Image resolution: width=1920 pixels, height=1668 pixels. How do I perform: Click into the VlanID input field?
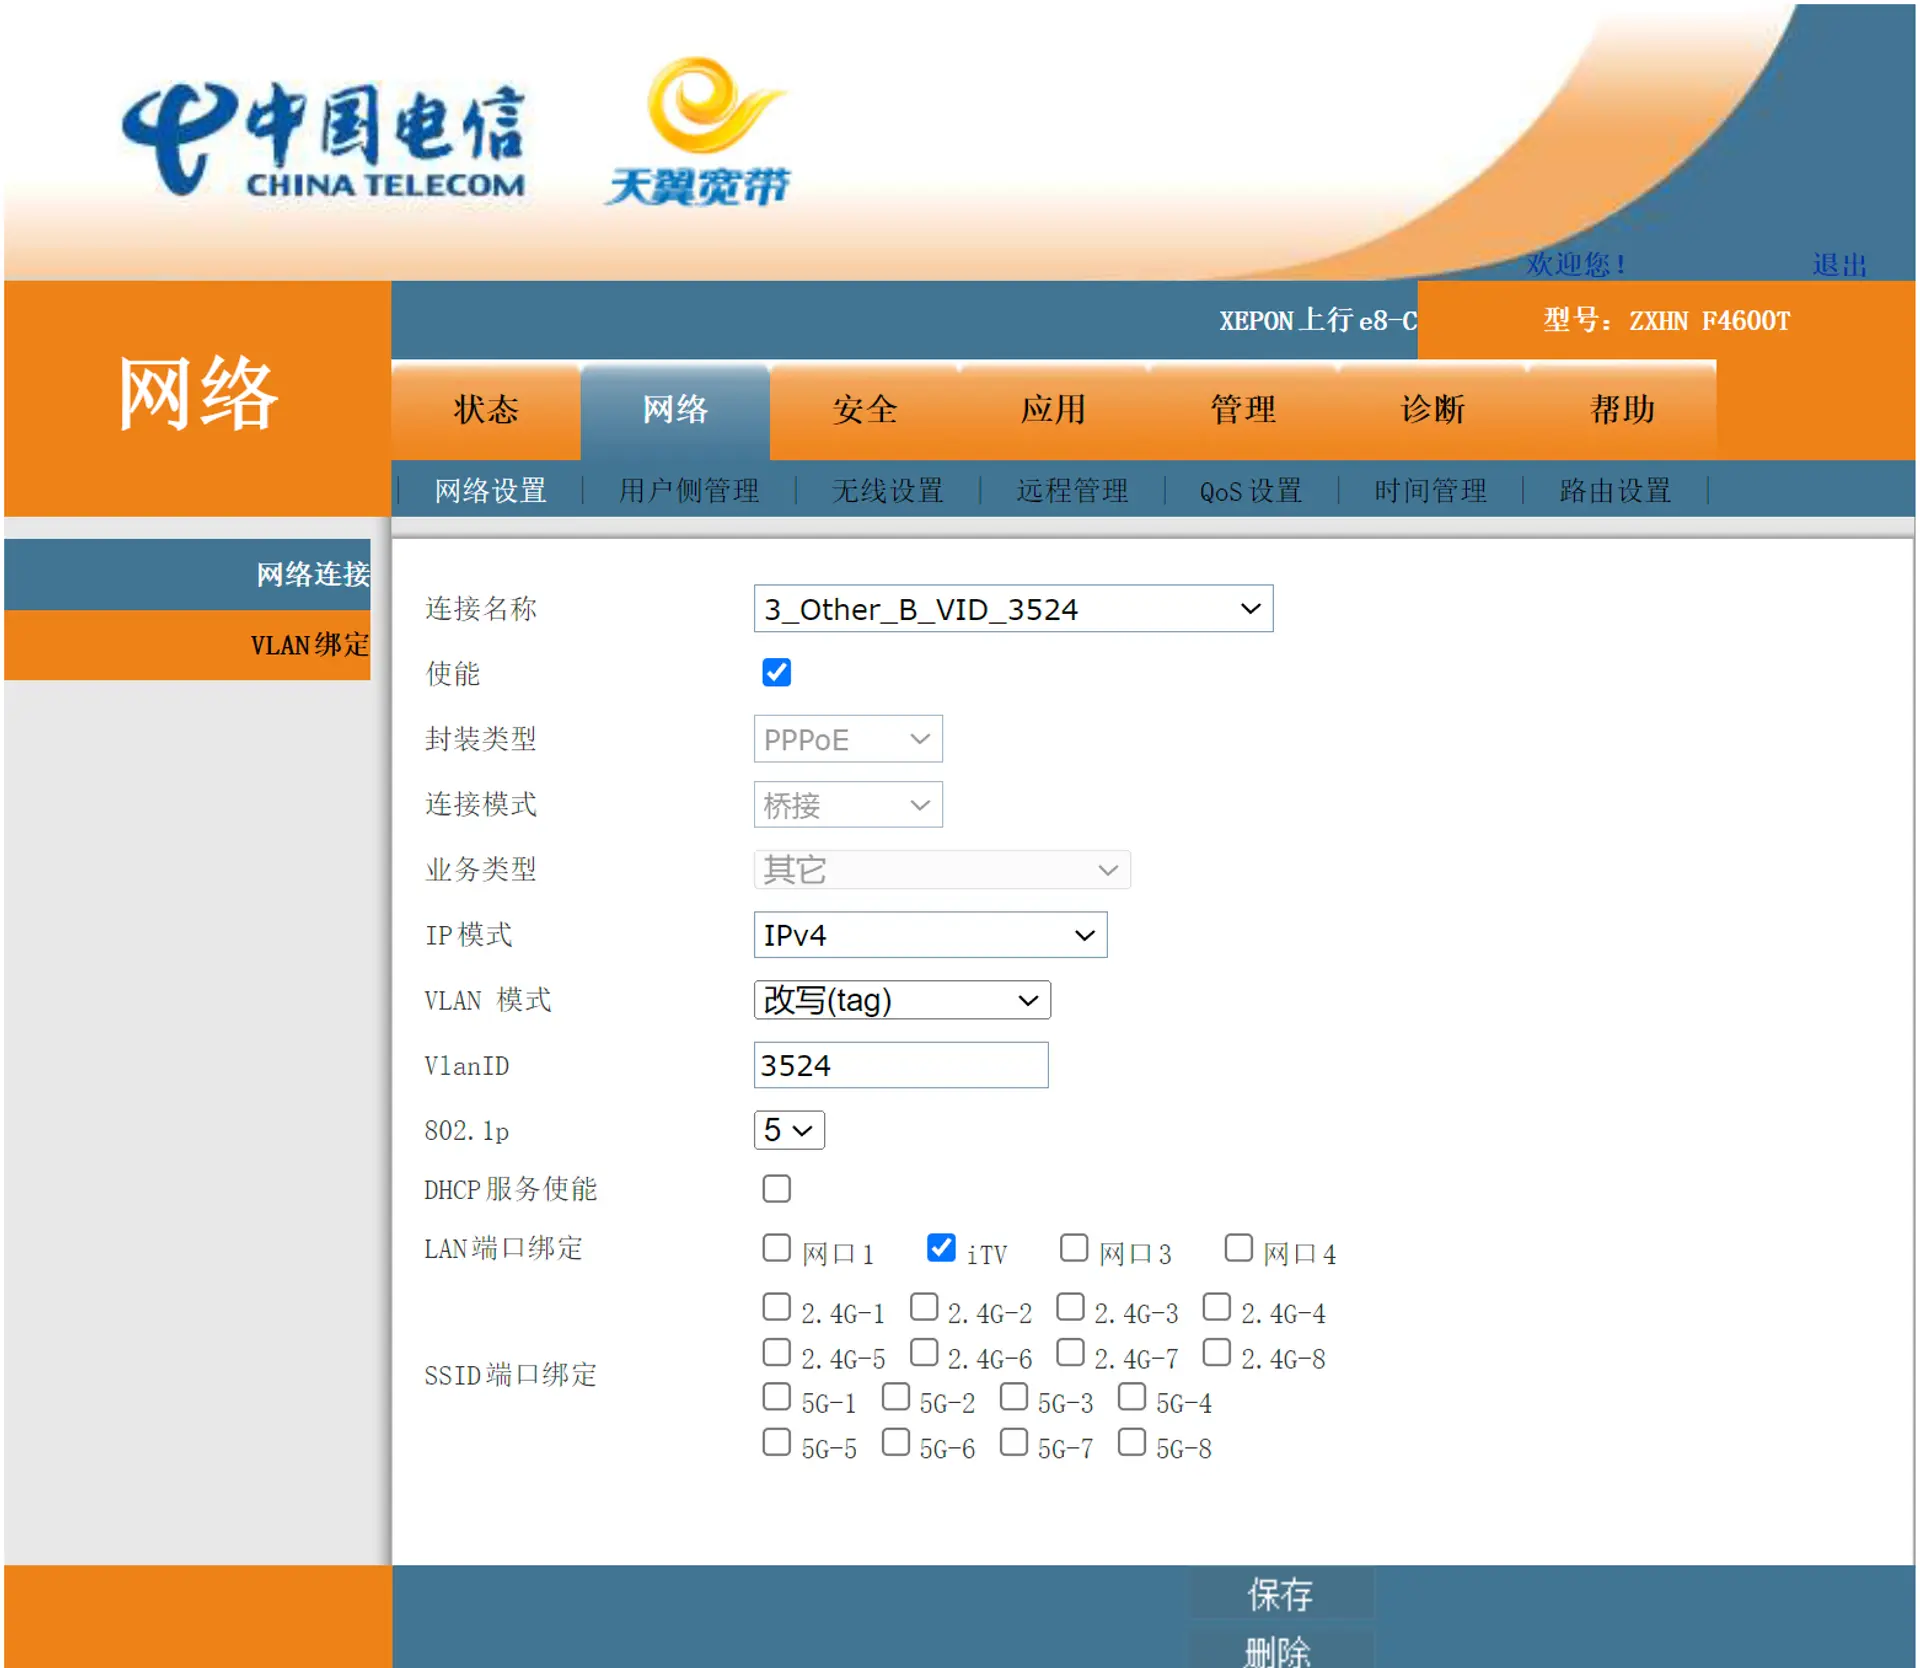click(x=900, y=1065)
